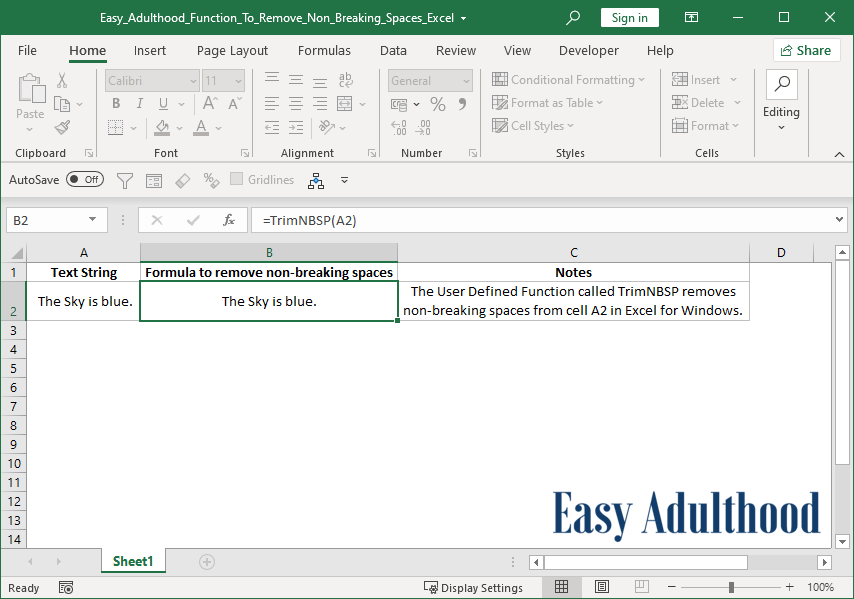Click the search magnifier in title bar
The image size is (854, 599).
pos(572,17)
